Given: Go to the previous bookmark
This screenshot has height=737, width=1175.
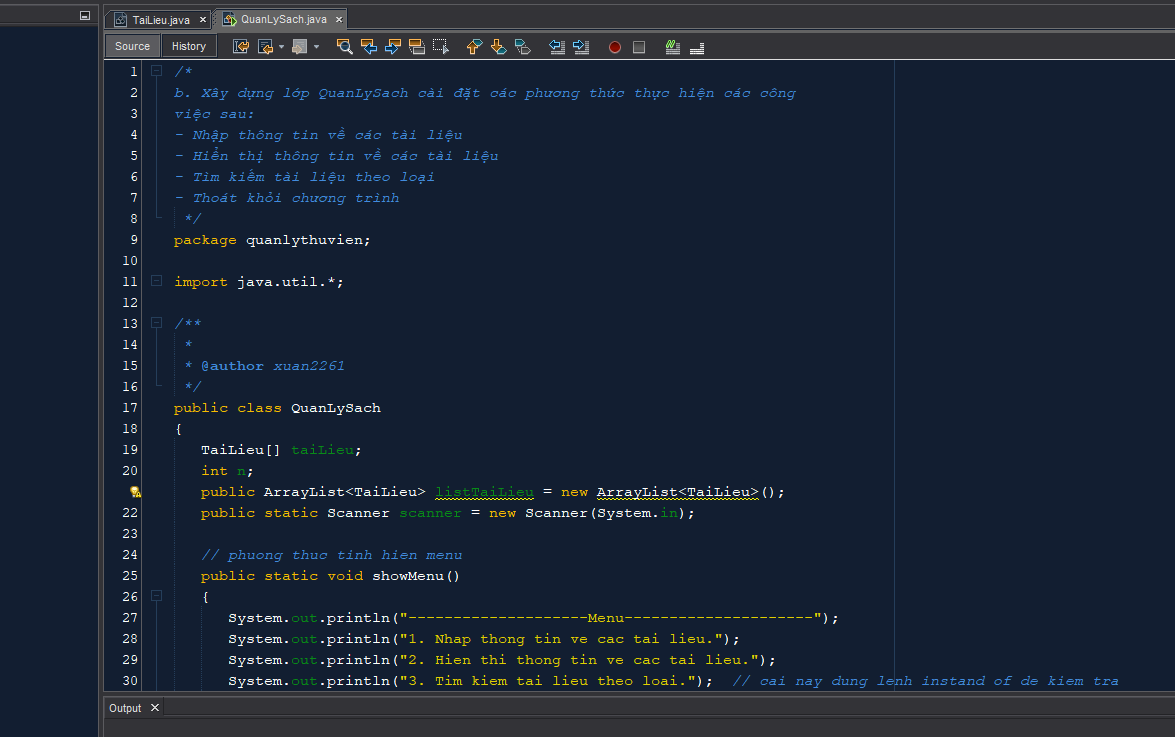Looking at the screenshot, I should (x=475, y=46).
